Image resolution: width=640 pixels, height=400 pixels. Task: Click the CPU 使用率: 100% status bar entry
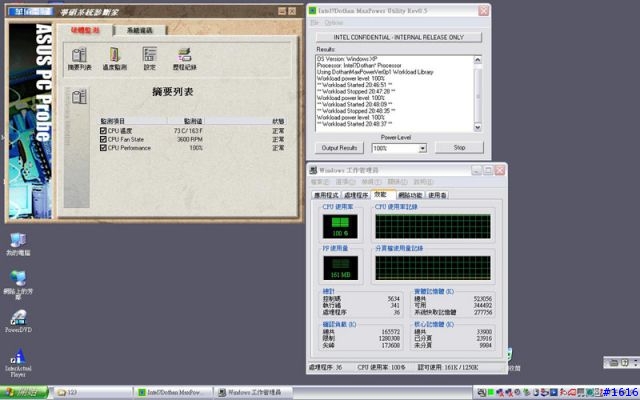(x=382, y=367)
